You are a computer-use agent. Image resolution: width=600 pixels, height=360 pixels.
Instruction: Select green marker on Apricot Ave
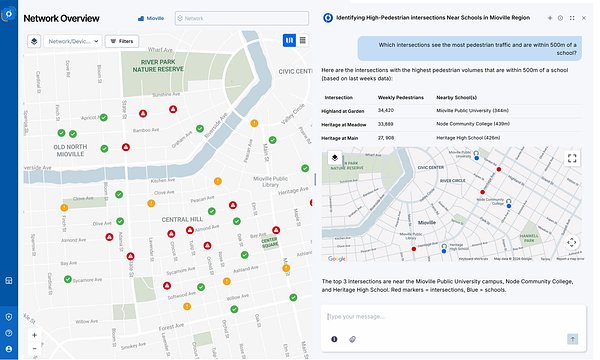point(104,117)
